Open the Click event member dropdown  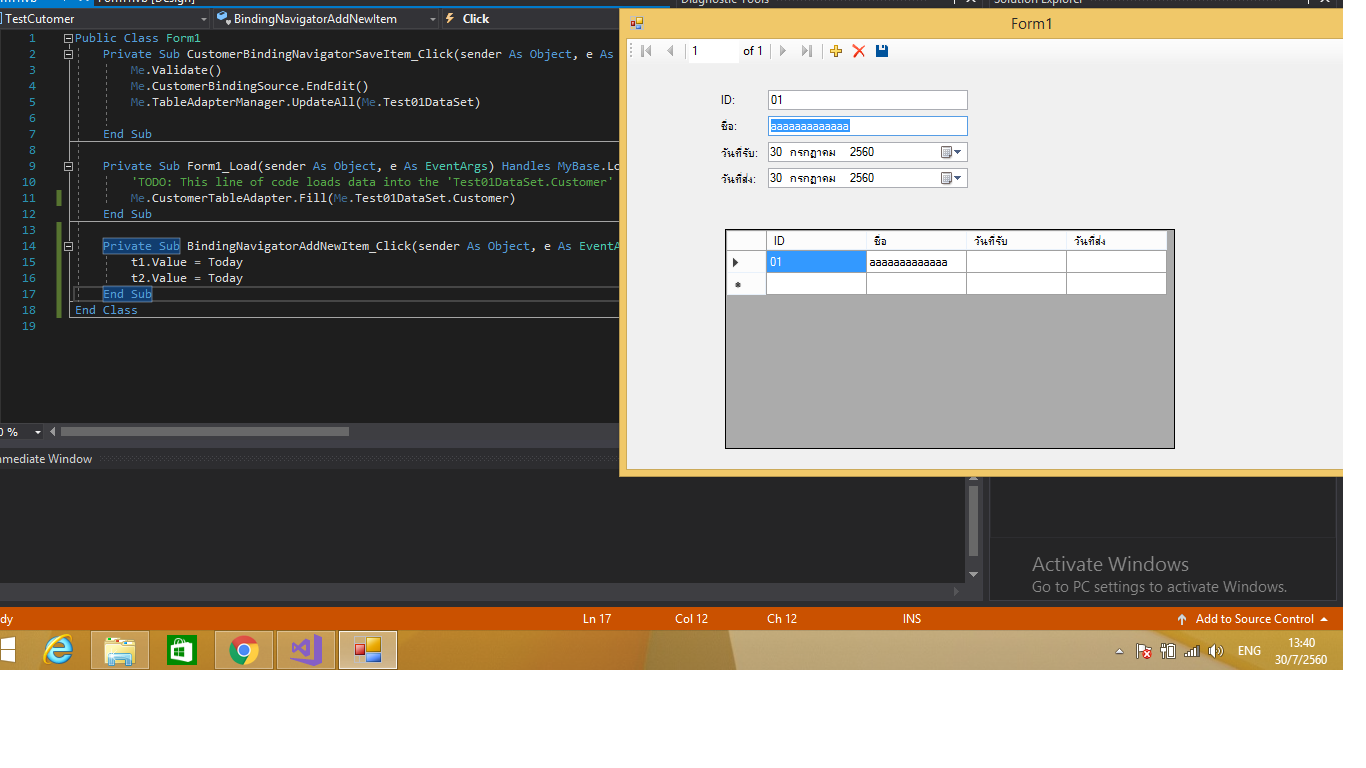[x=530, y=19]
